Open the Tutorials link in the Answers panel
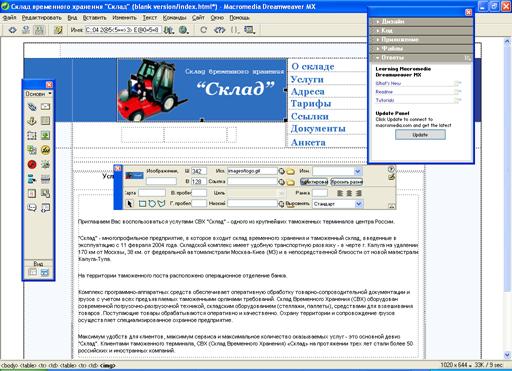 (385, 100)
